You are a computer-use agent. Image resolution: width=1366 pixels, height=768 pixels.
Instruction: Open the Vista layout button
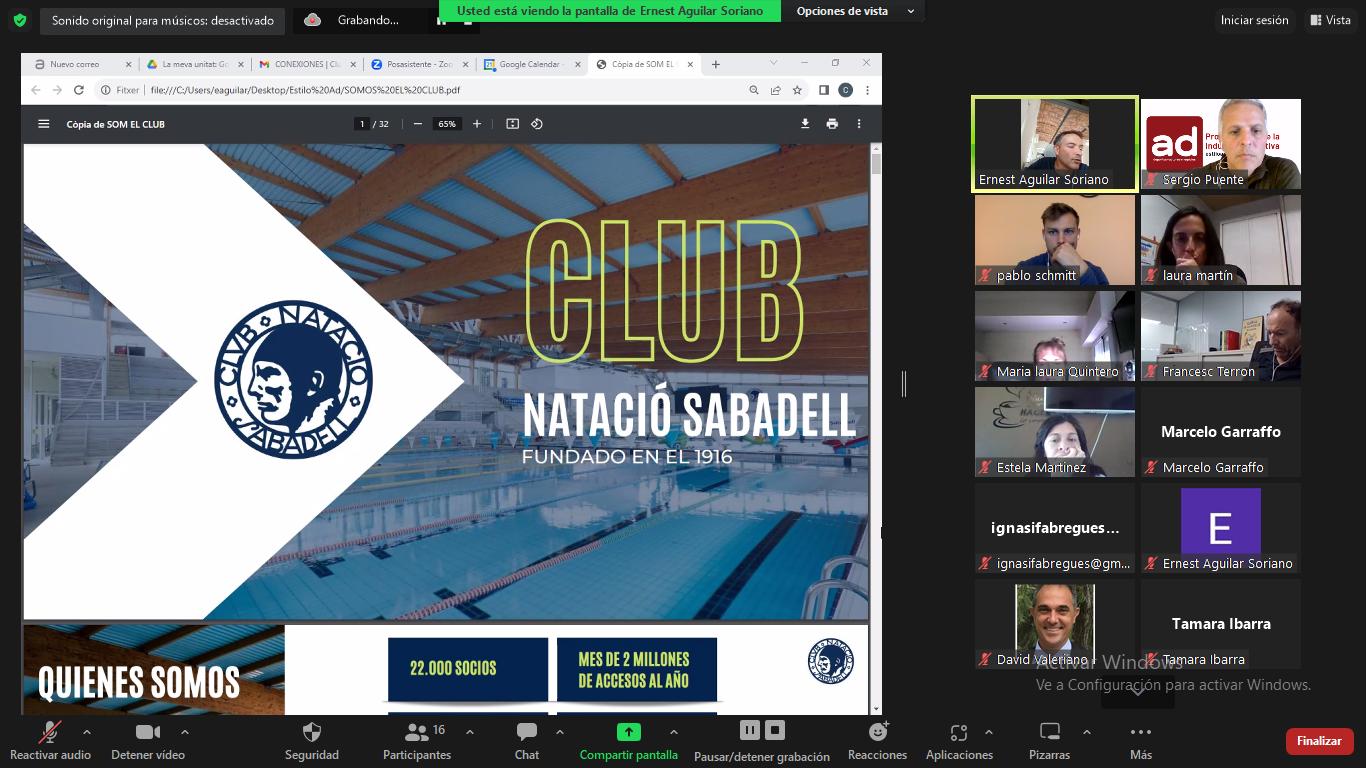[x=1329, y=20]
